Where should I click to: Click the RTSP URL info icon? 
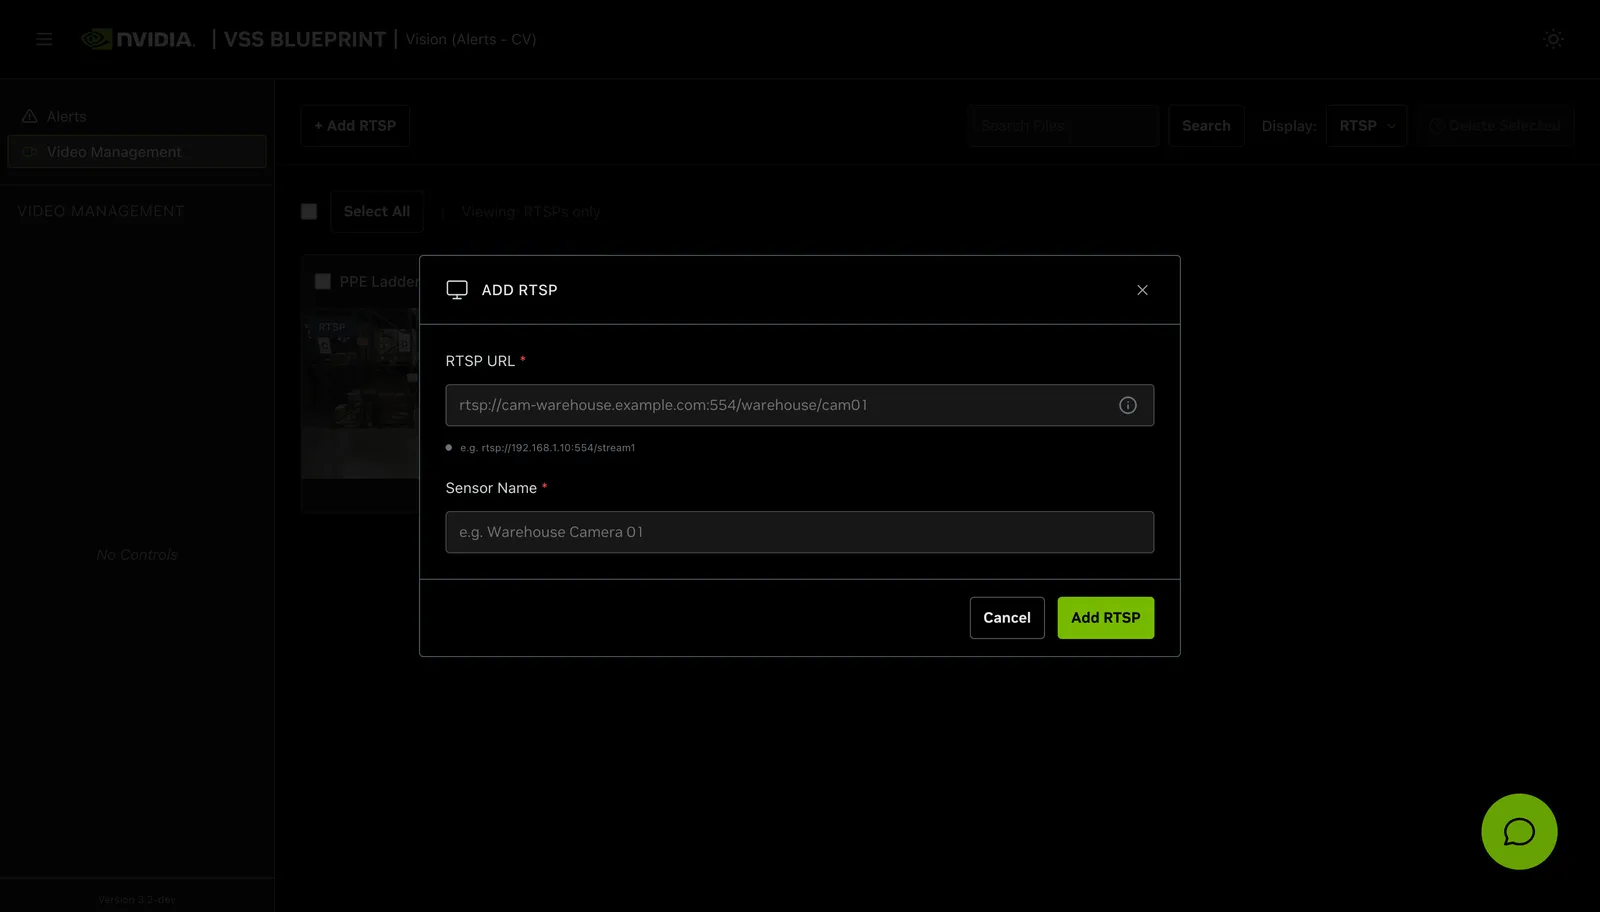1128,405
